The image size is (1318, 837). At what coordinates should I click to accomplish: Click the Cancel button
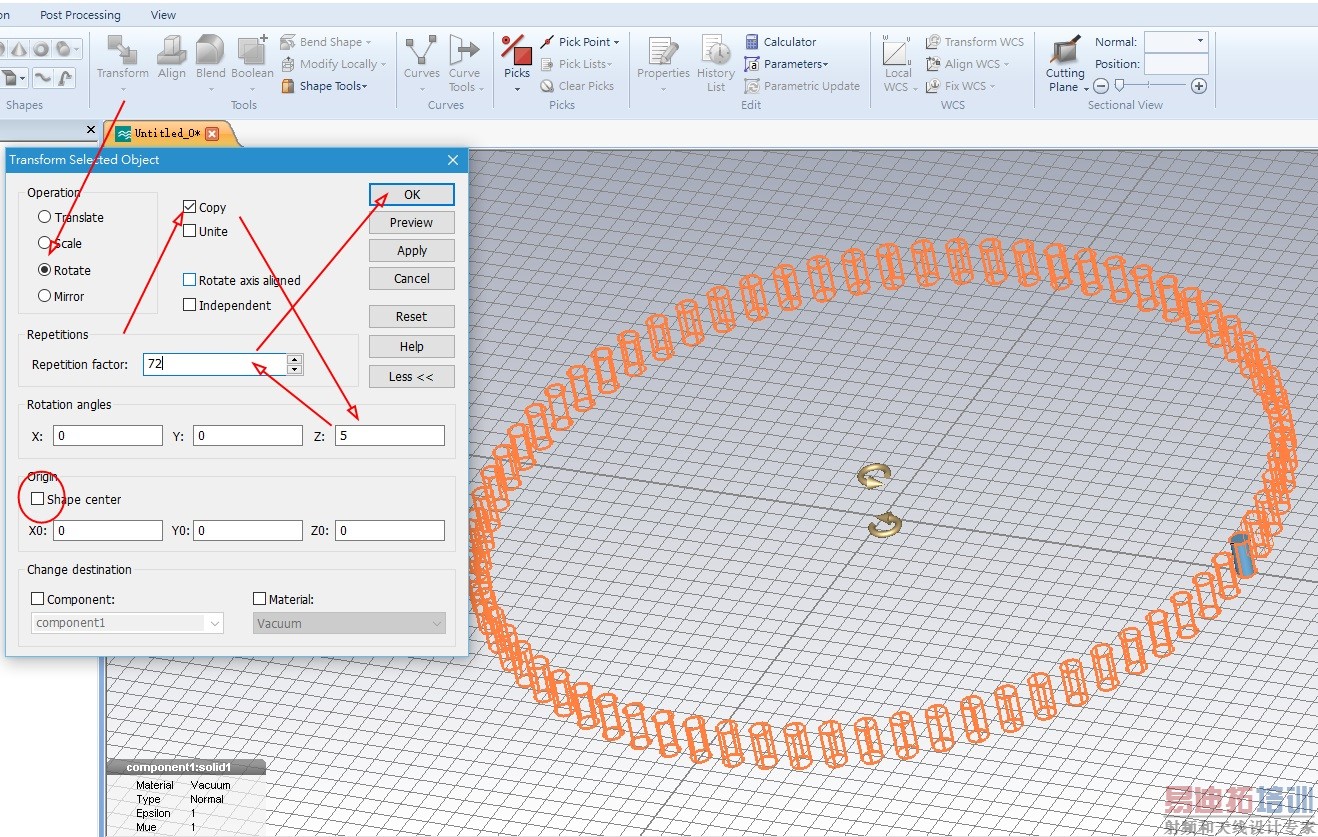point(412,278)
